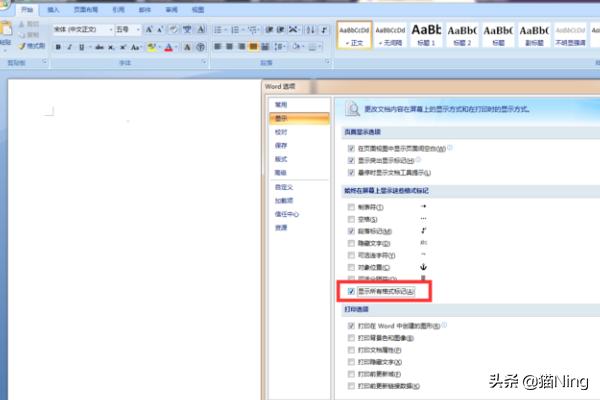The height and width of the screenshot is (400, 600).
Task: Click the Clear Formatting eraser icon
Action: tap(174, 29)
